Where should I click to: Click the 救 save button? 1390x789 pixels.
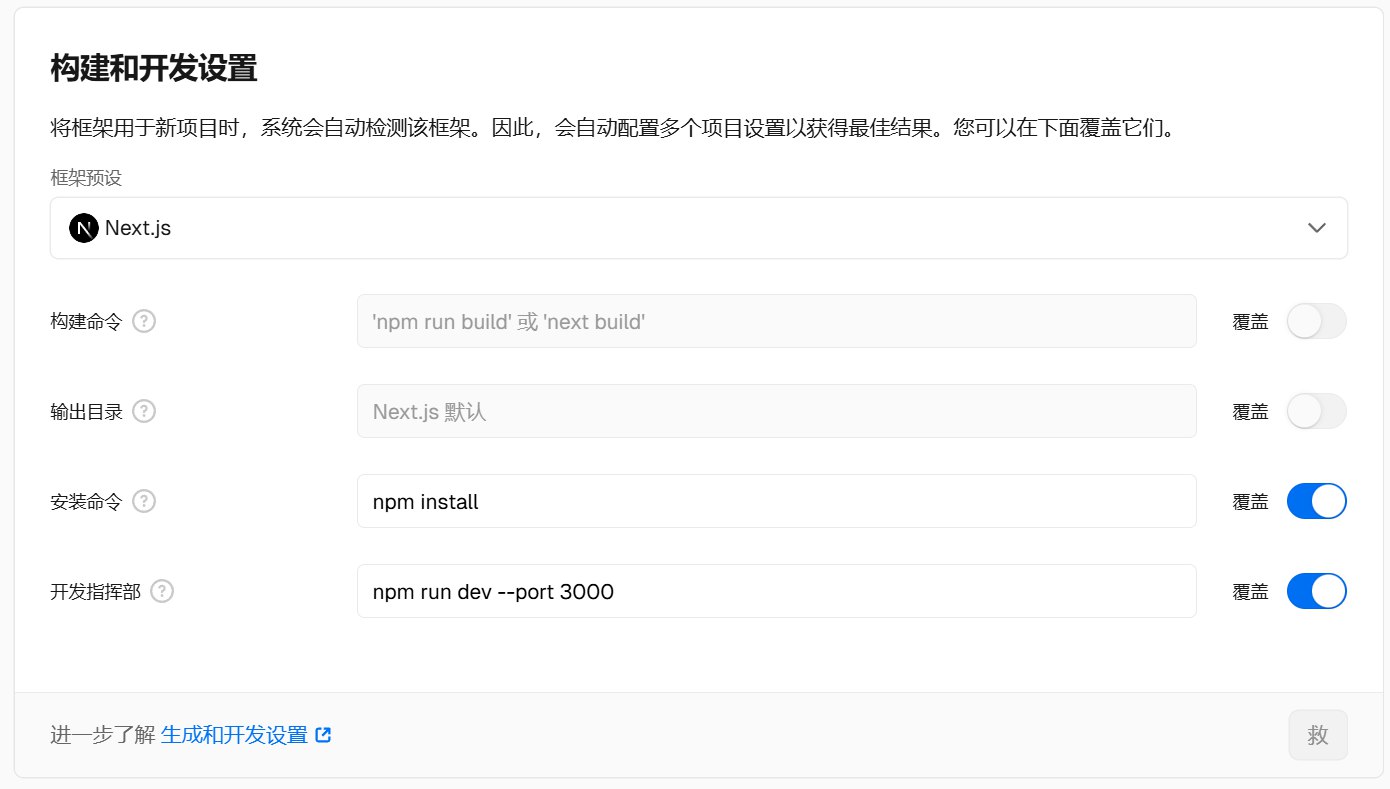pyautogui.click(x=1318, y=735)
